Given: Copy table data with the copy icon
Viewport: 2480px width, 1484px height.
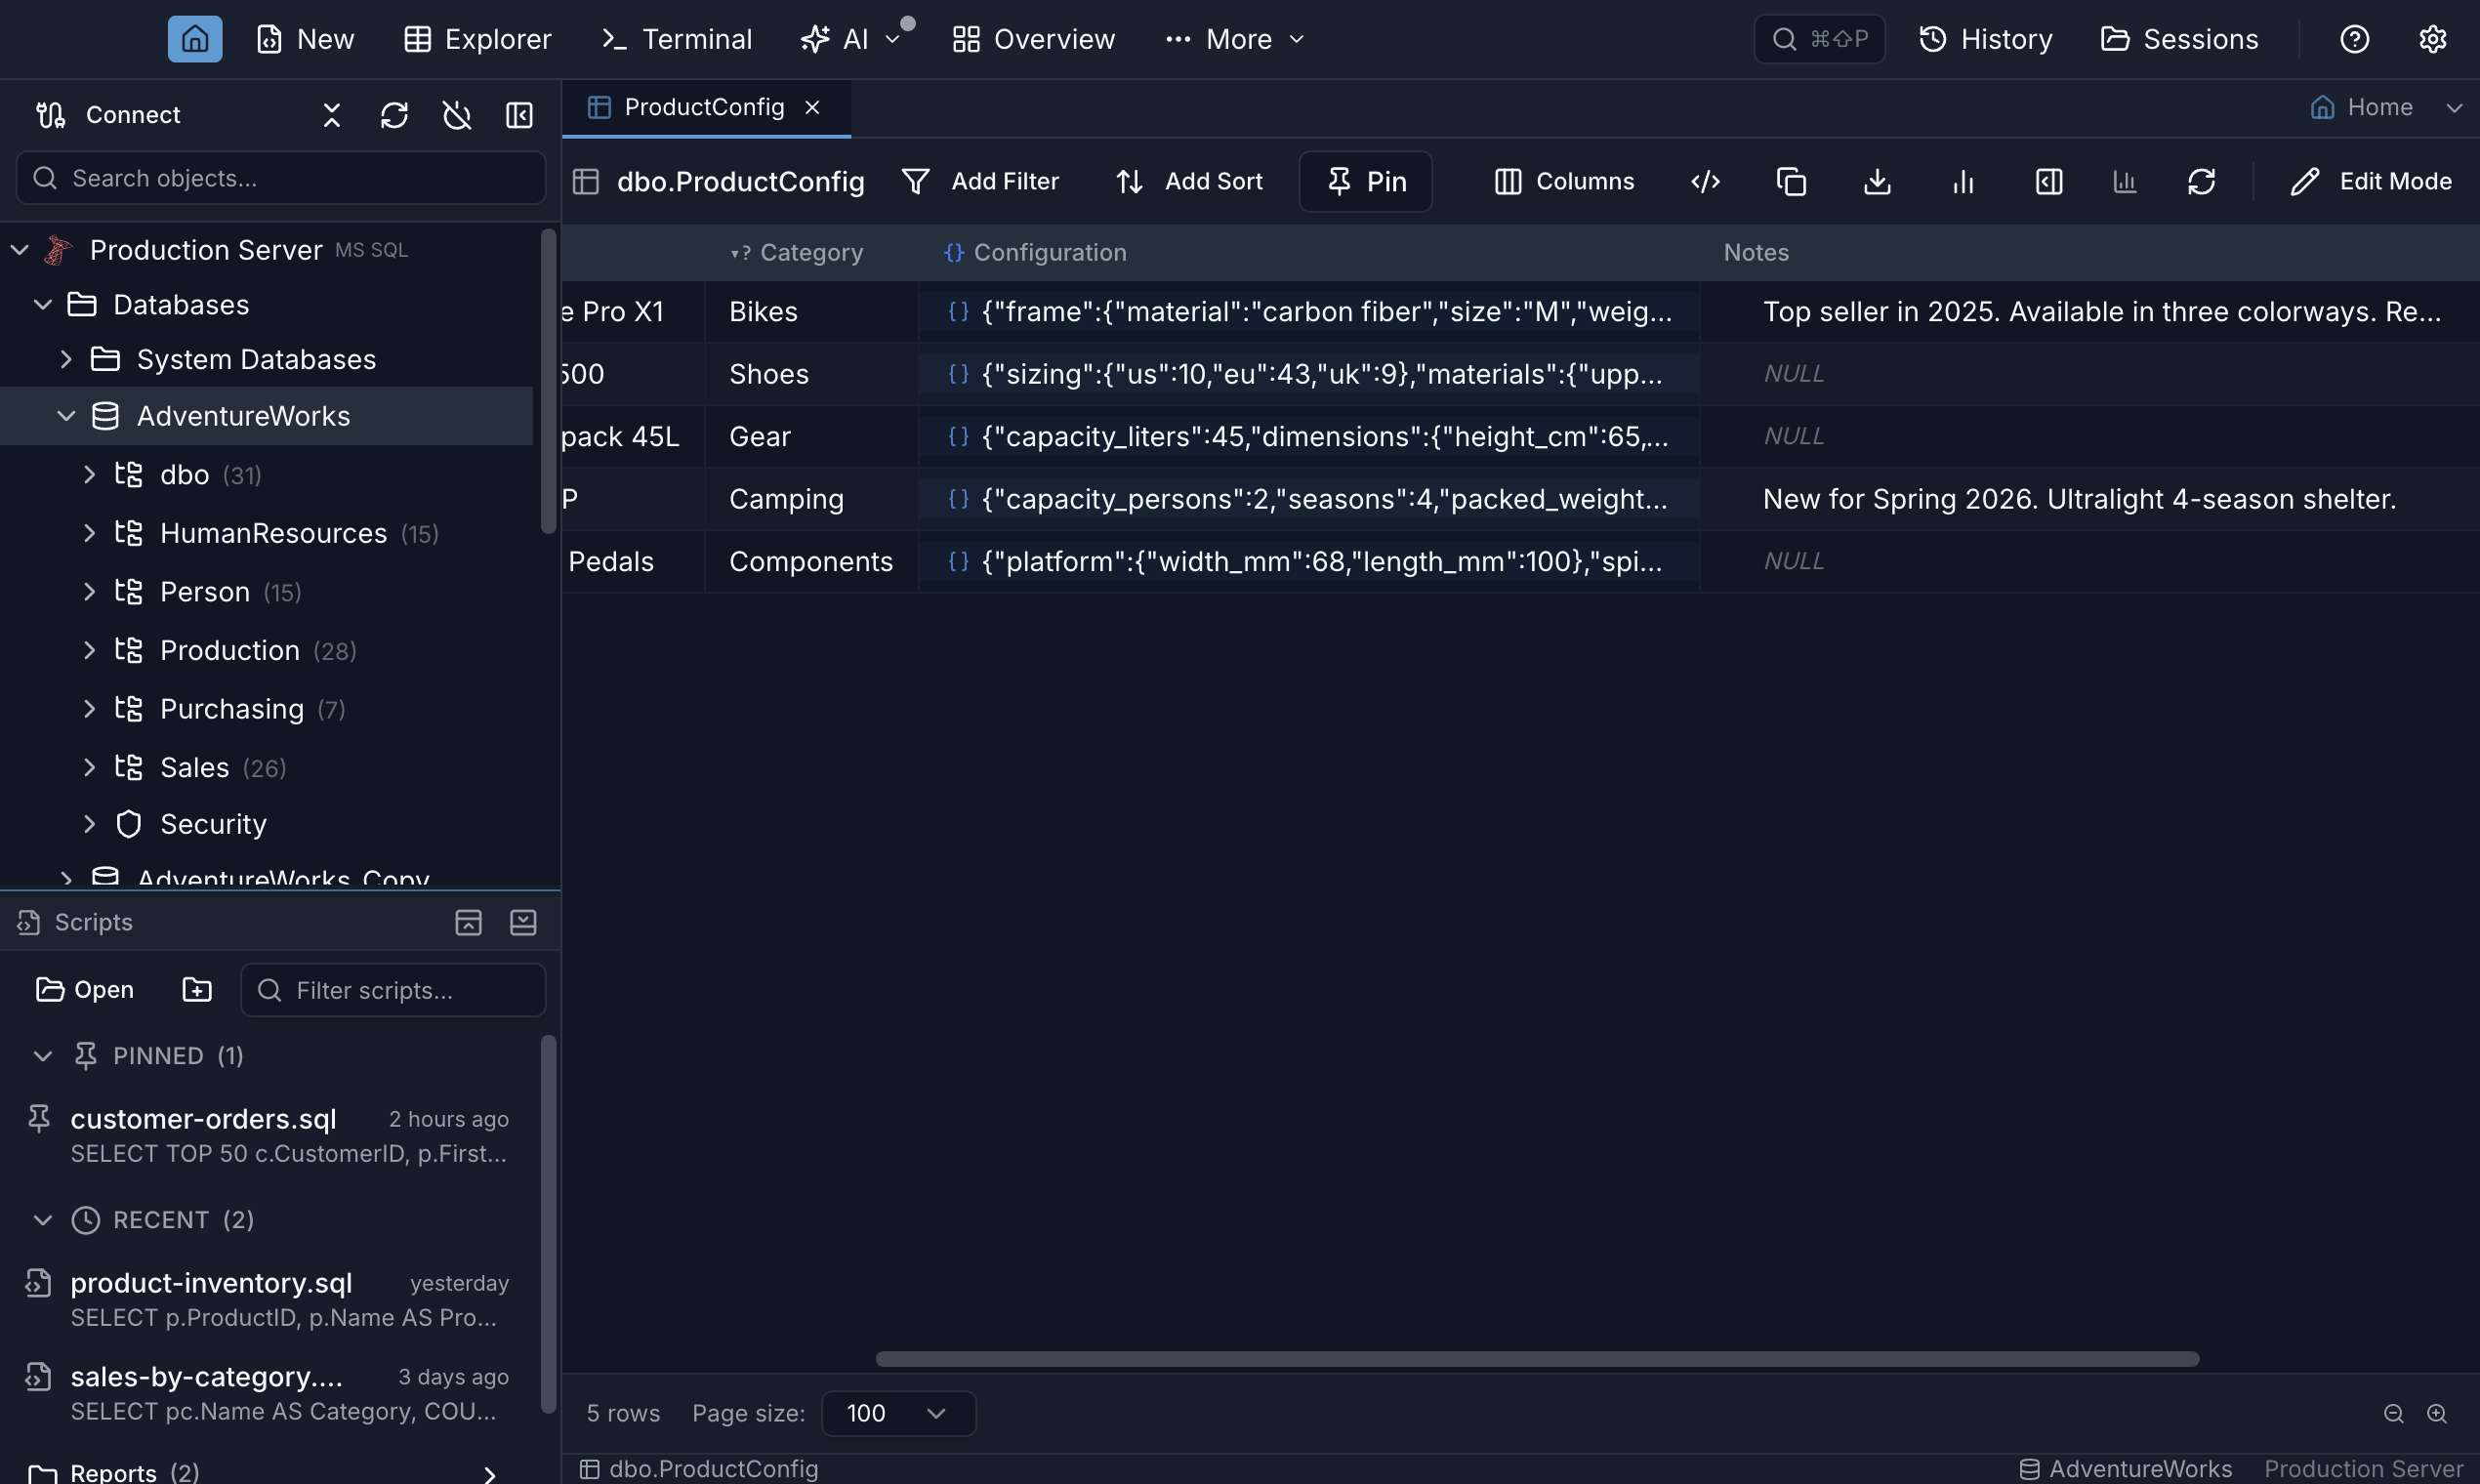Looking at the screenshot, I should (1791, 181).
